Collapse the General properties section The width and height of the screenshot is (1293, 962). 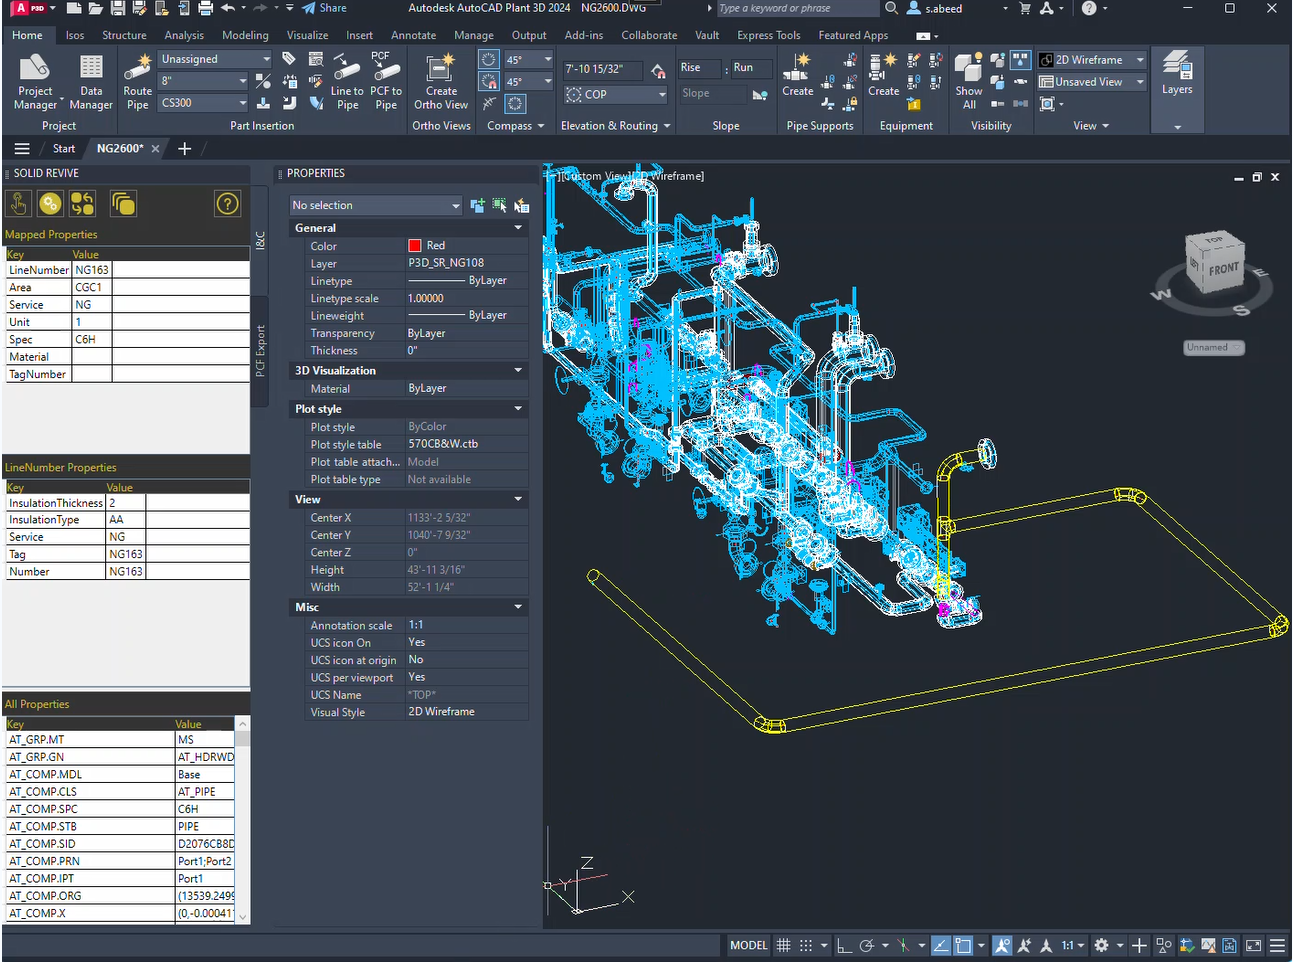518,228
